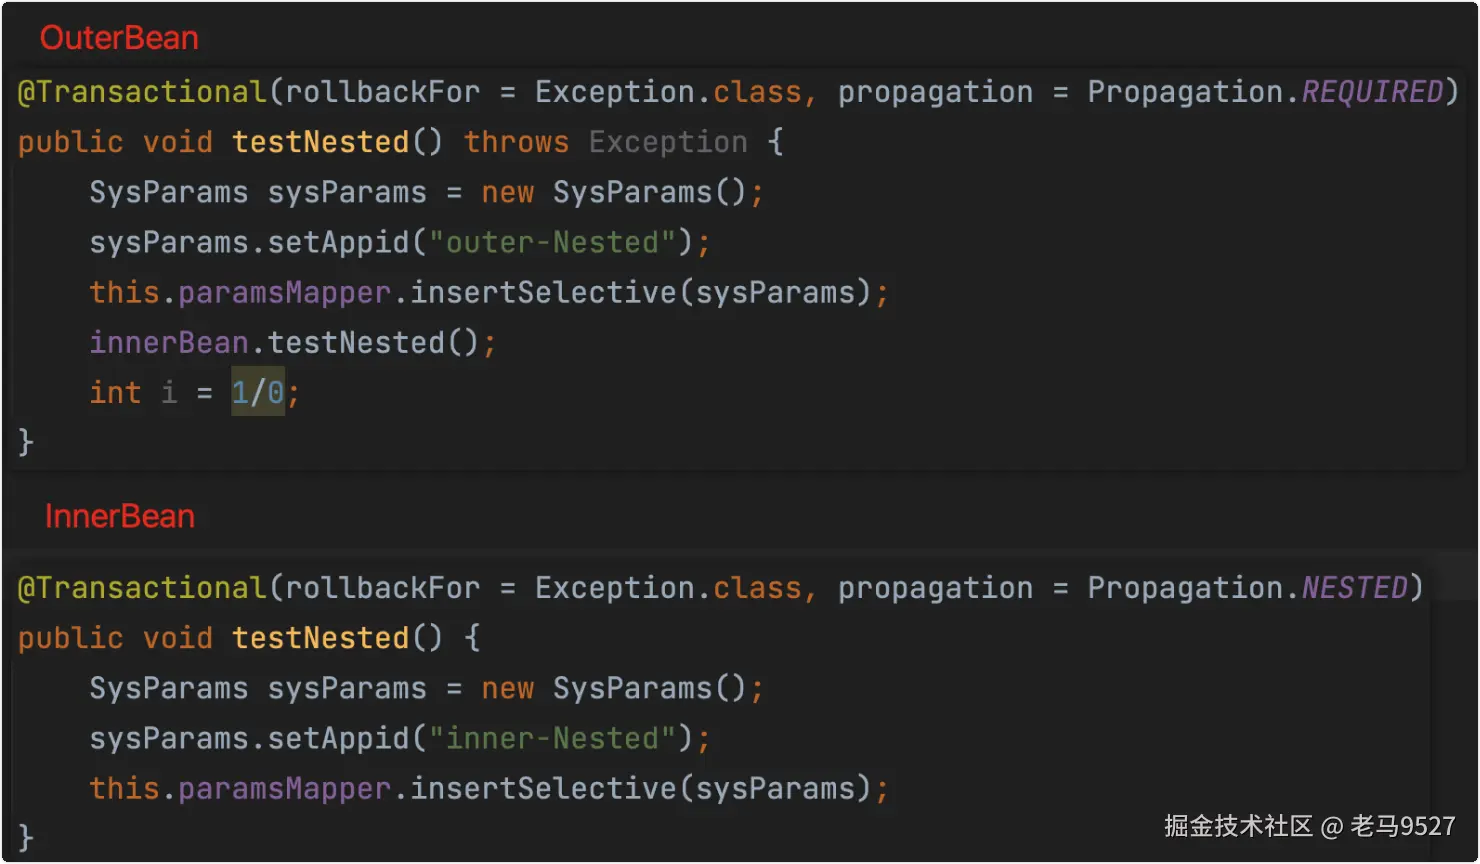
Task: Click closing brace of outer testNested method
Action: pyautogui.click(x=26, y=441)
